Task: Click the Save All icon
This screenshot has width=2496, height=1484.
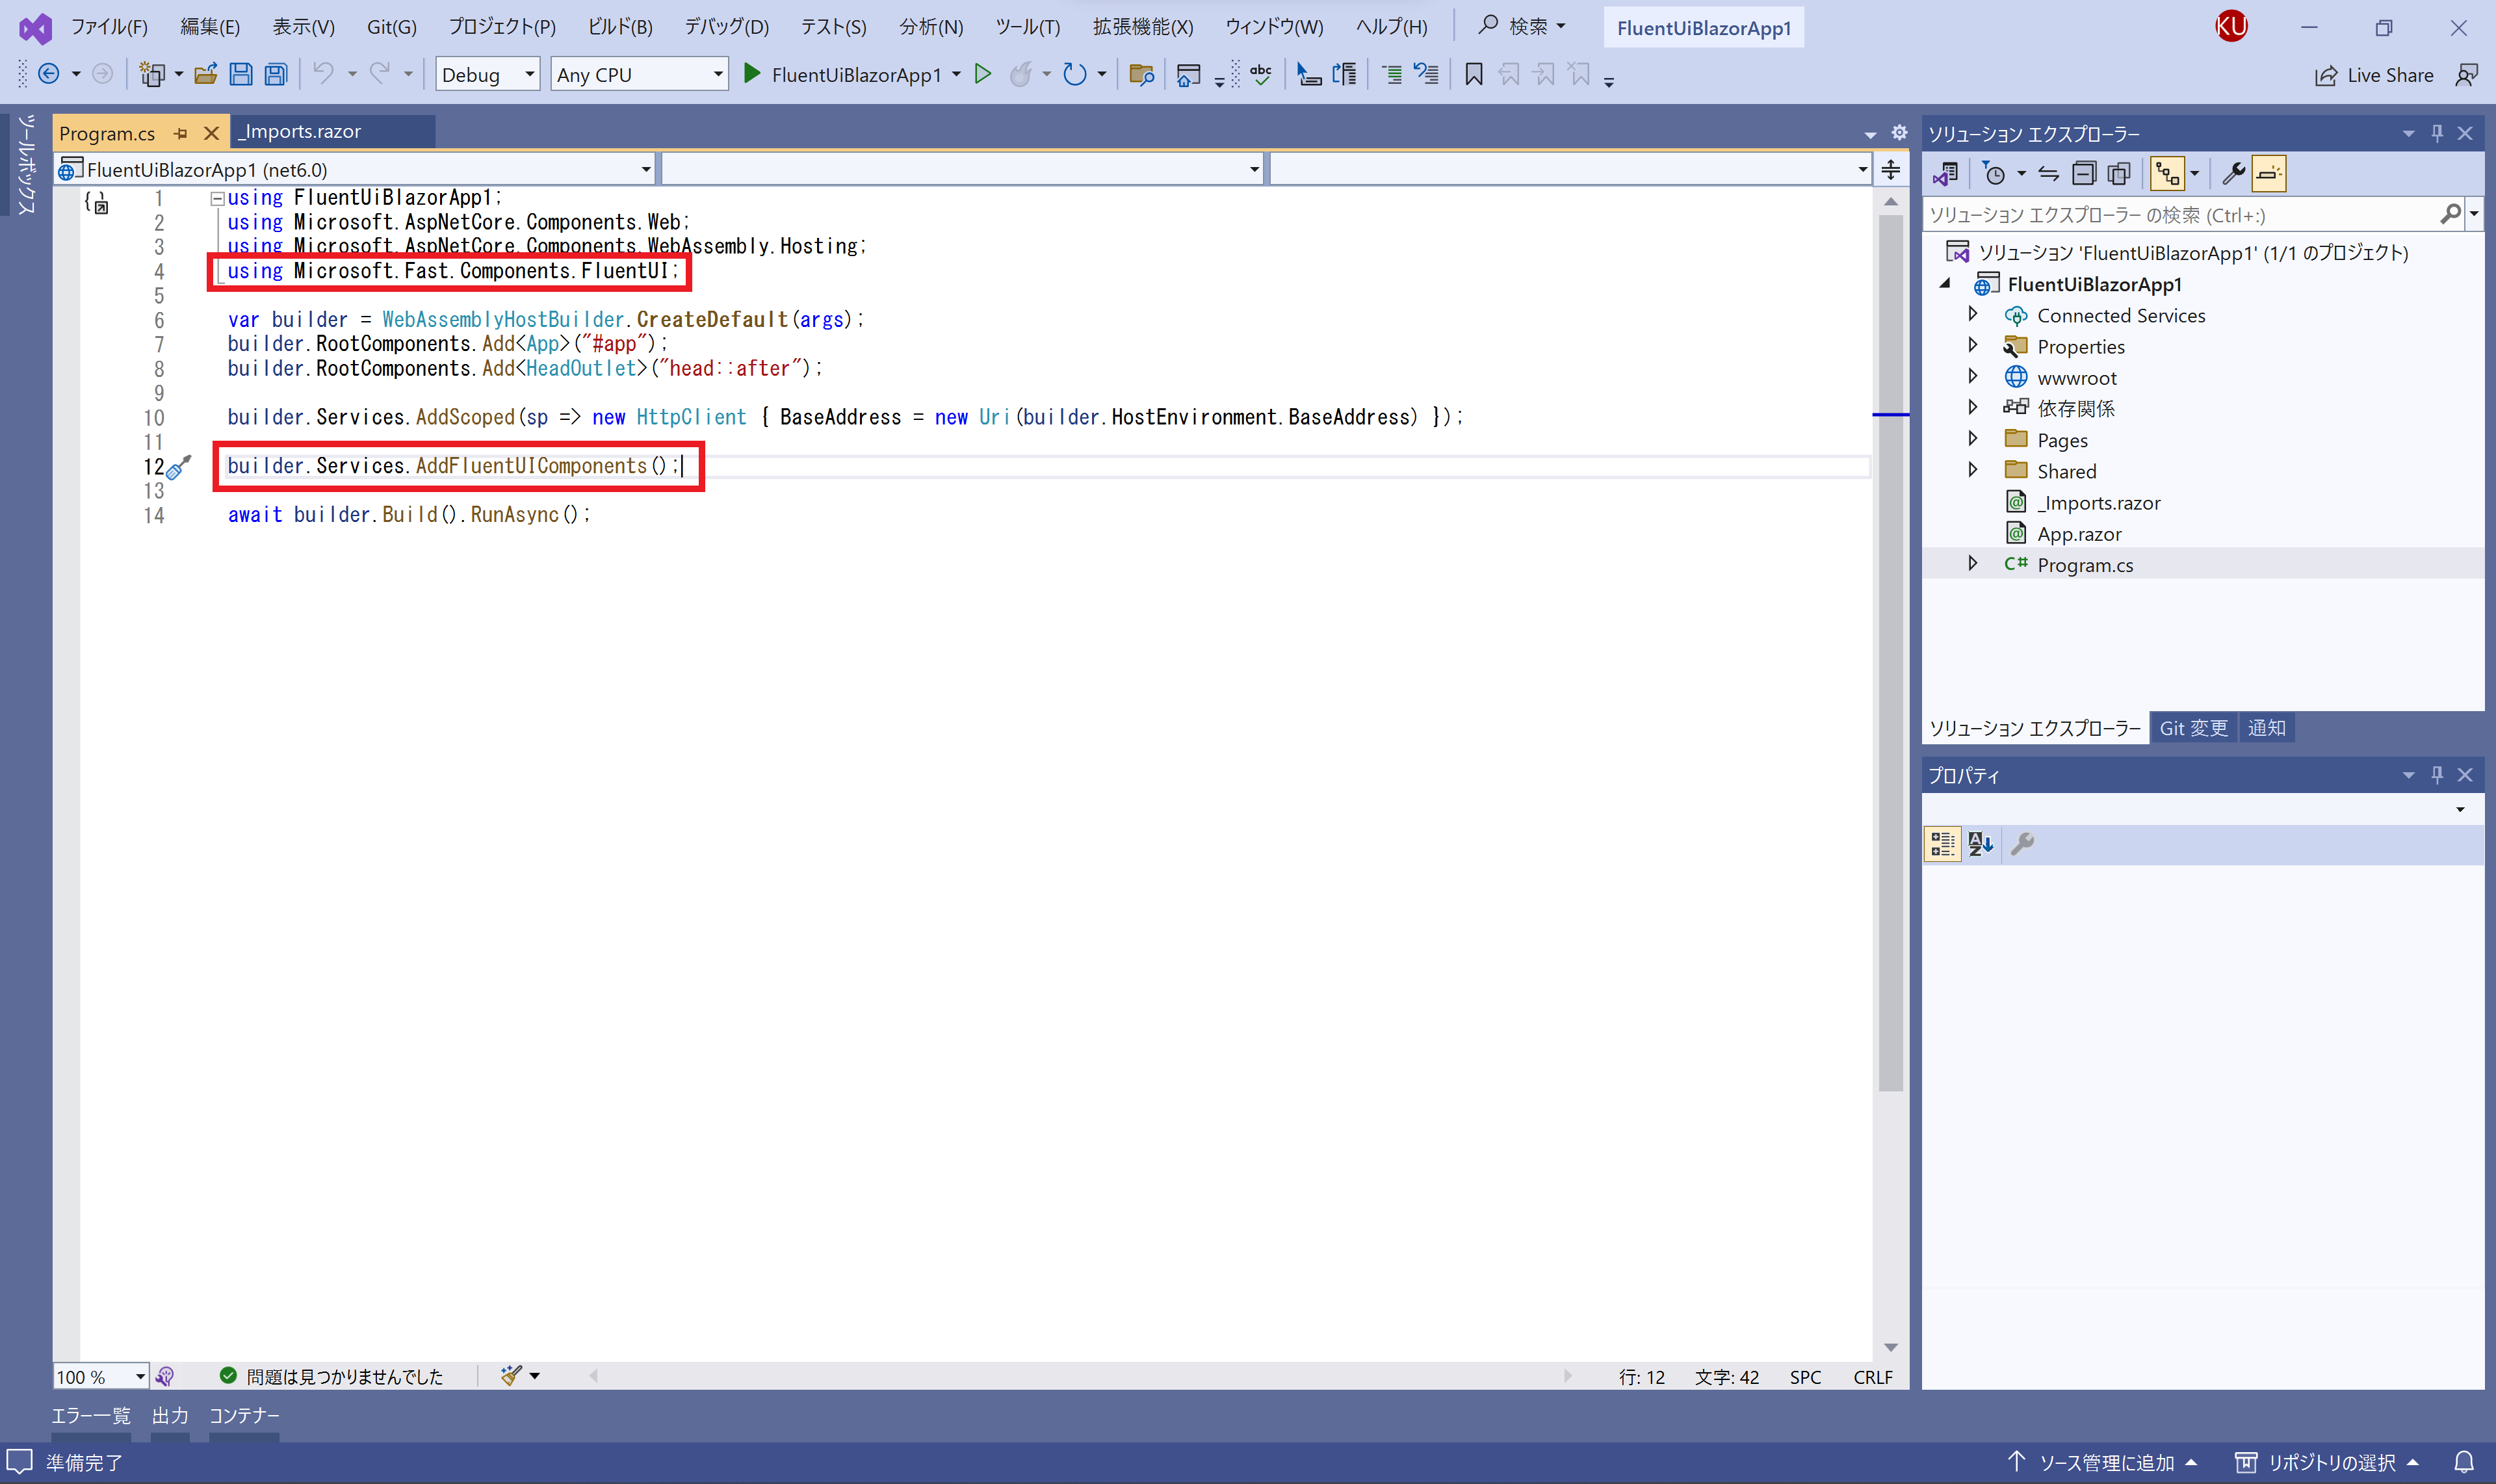Action: pos(276,74)
